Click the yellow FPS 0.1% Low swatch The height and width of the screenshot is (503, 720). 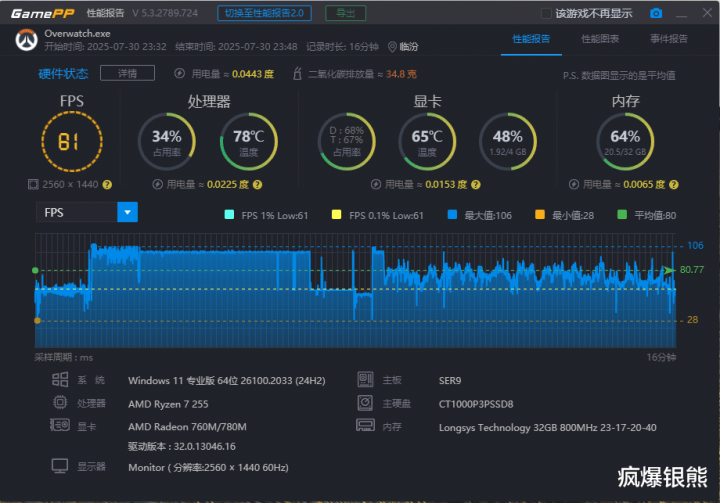coord(337,215)
